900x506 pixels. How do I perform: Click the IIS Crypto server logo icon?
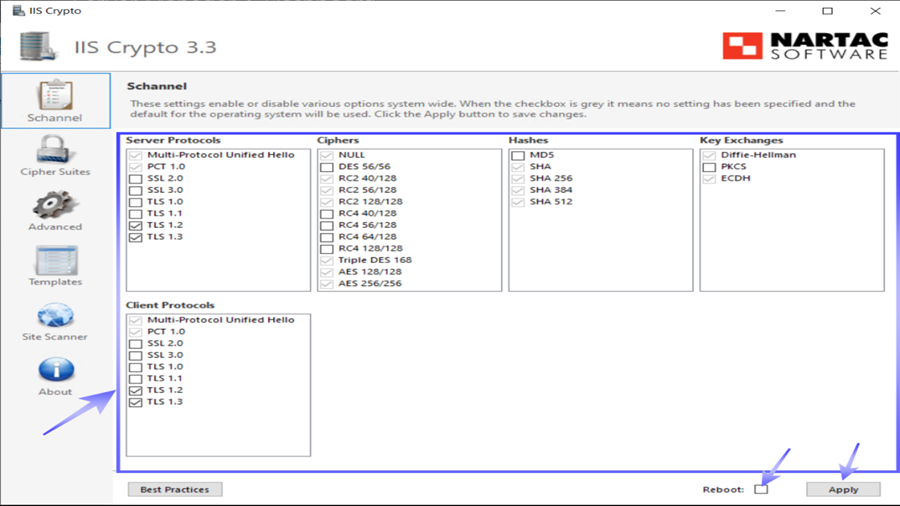(38, 46)
